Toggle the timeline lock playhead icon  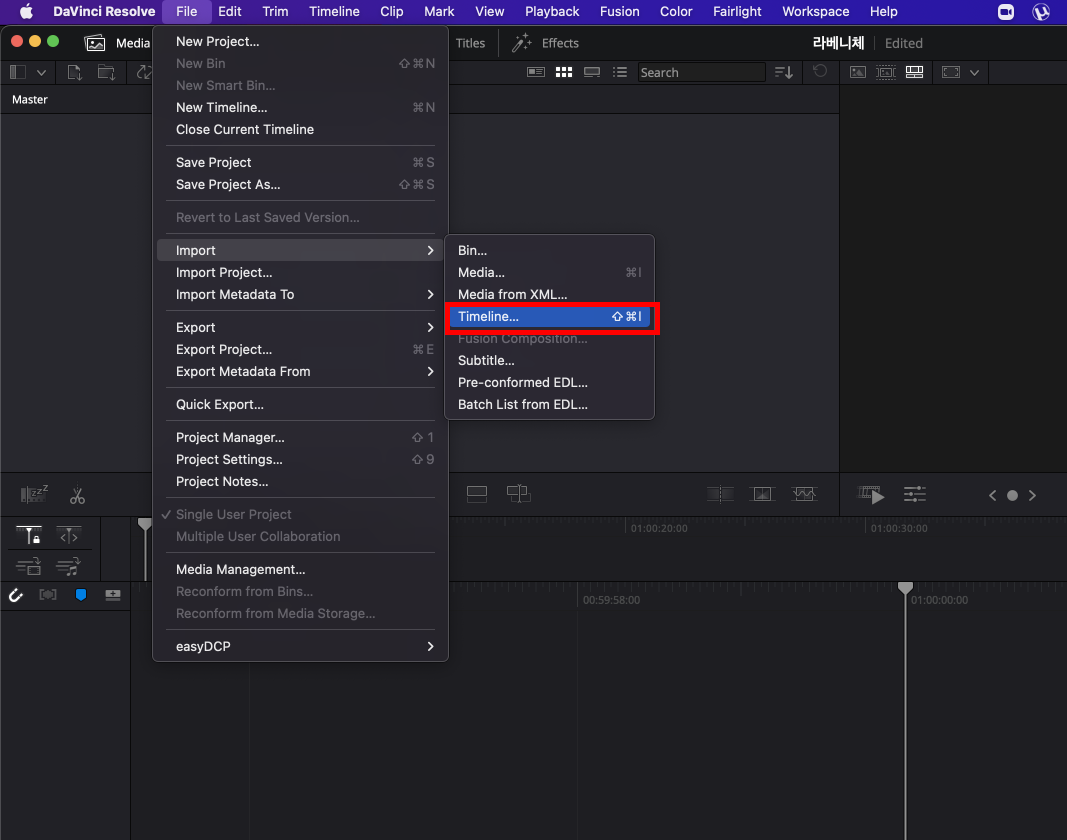click(29, 536)
